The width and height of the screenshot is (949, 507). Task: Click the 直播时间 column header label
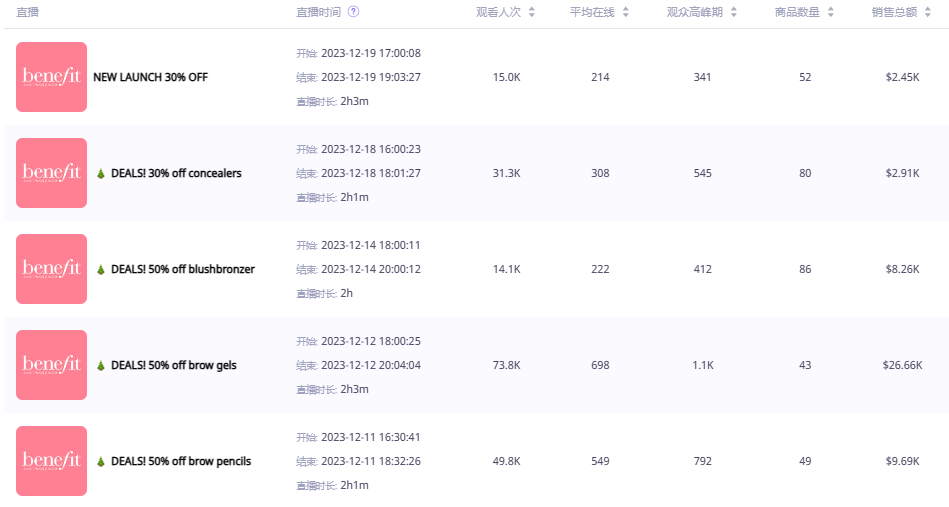tap(318, 12)
